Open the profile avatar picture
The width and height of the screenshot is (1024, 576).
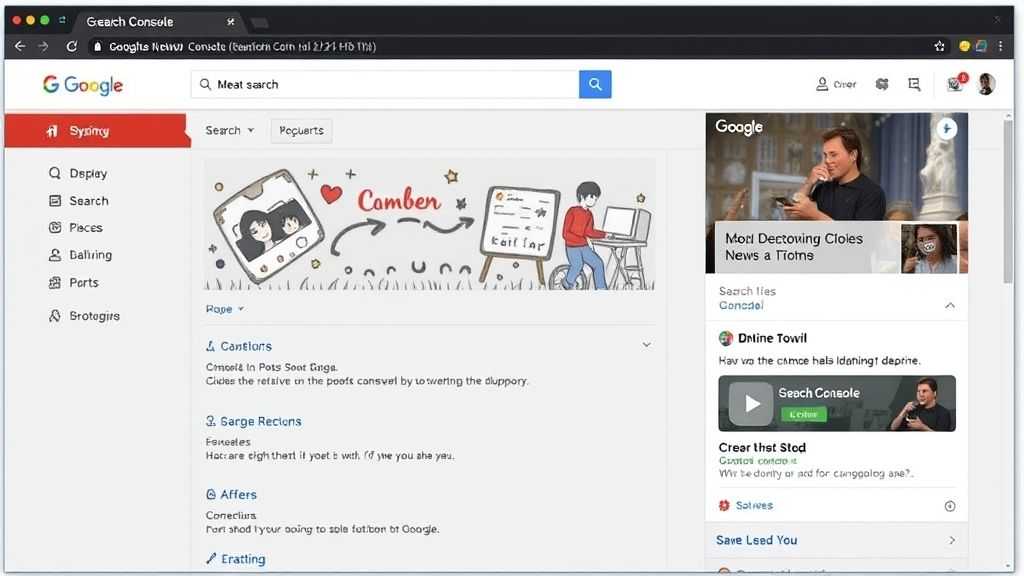987,84
